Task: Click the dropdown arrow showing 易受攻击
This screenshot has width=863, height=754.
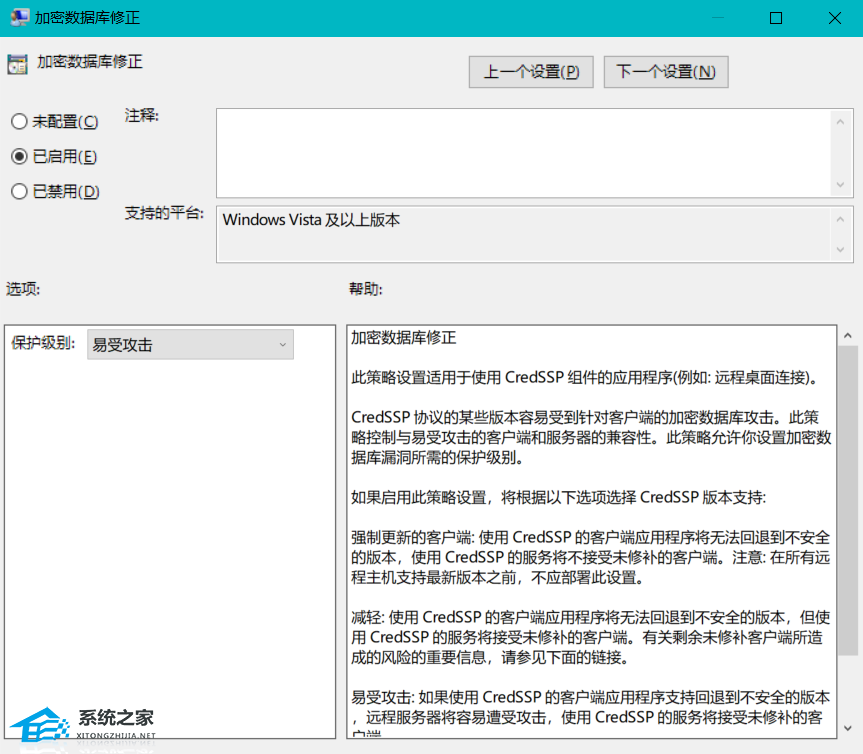Action: coord(281,344)
